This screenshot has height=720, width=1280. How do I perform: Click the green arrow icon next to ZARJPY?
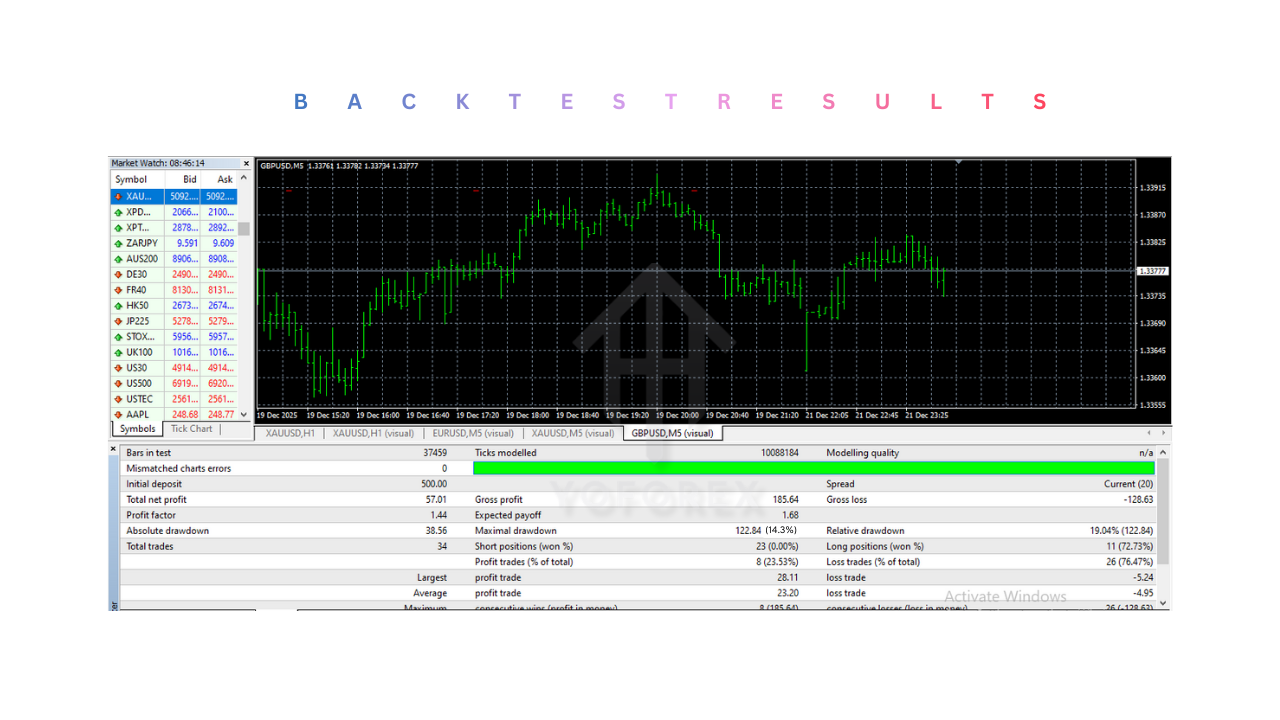click(x=119, y=242)
